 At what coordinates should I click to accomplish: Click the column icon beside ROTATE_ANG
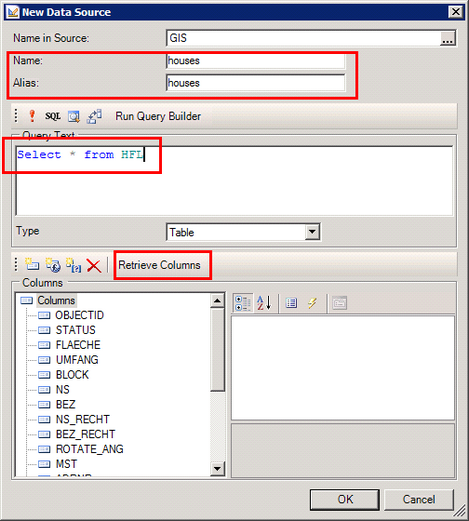pyautogui.click(x=44, y=449)
